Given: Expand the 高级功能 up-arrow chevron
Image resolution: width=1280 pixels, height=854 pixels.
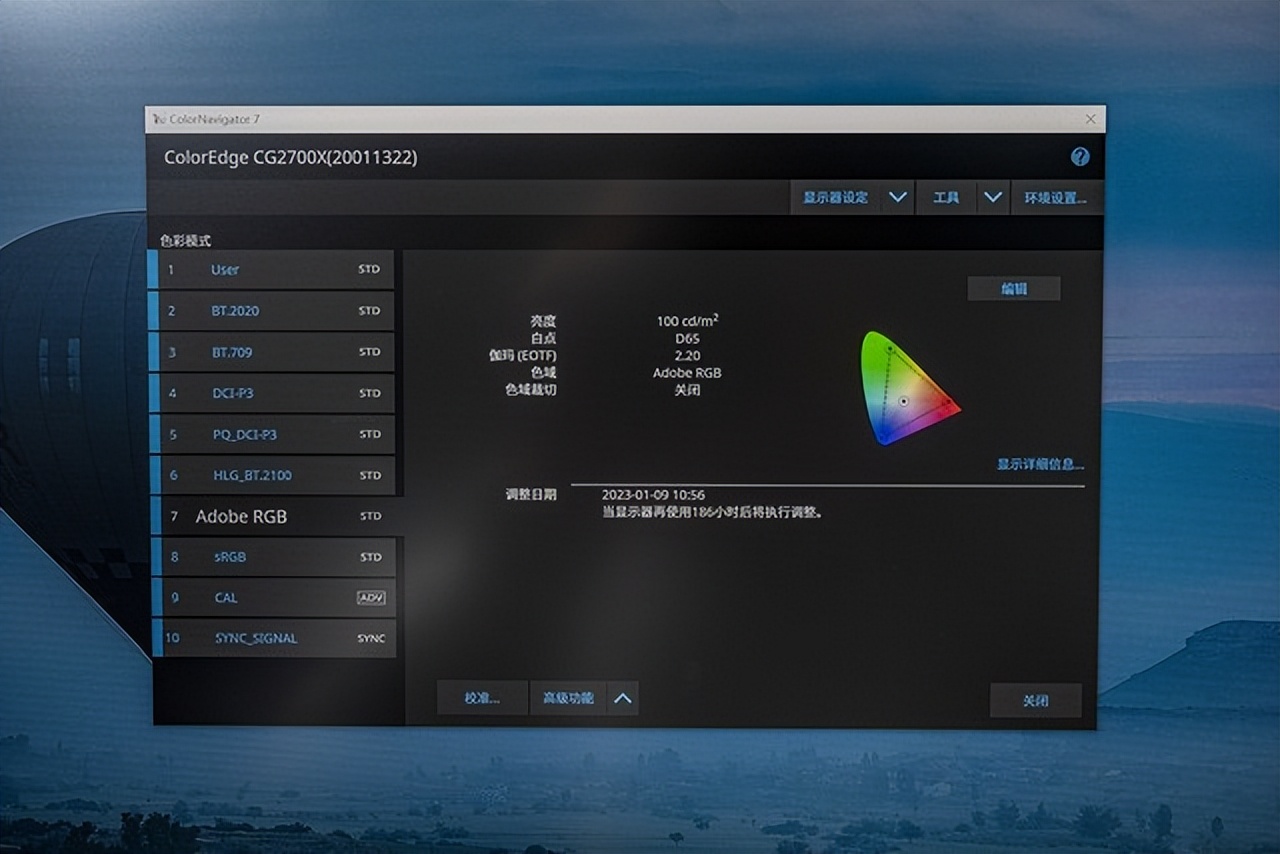Looking at the screenshot, I should tap(622, 698).
